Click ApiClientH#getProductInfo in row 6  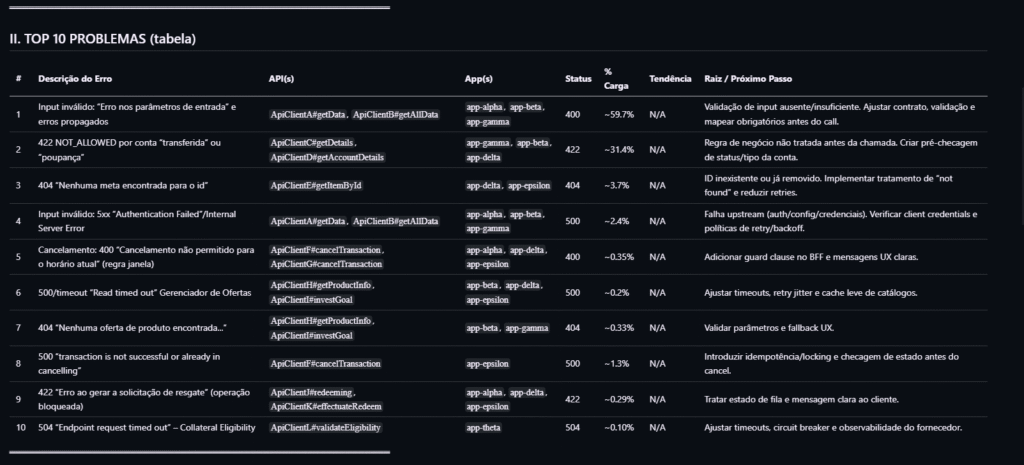click(x=321, y=285)
